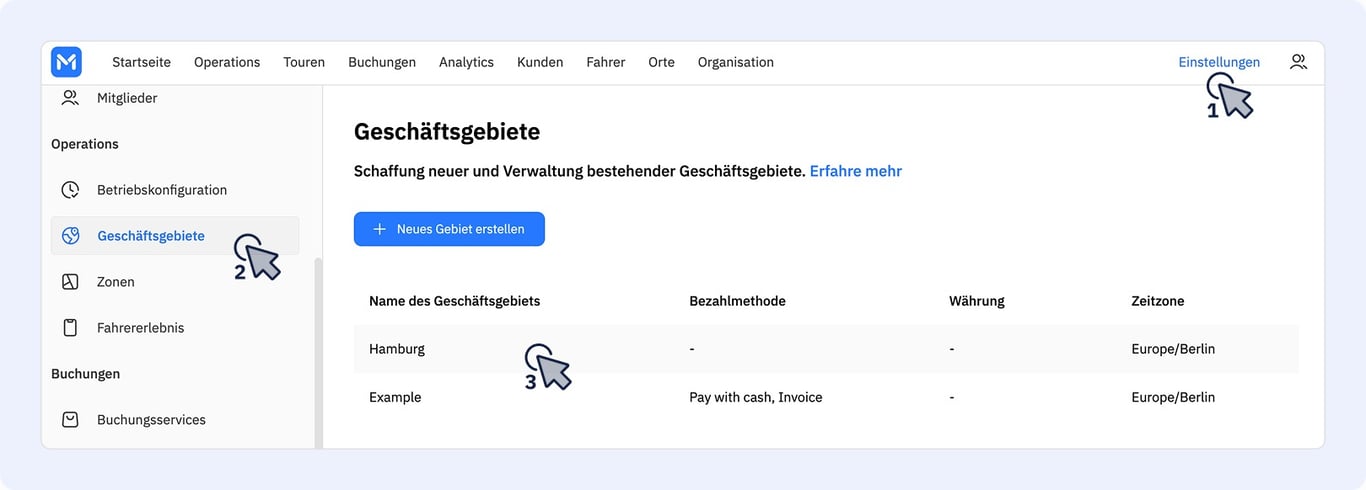Open Einstellungen settings
Image resolution: width=1366 pixels, height=490 pixels.
coord(1219,62)
